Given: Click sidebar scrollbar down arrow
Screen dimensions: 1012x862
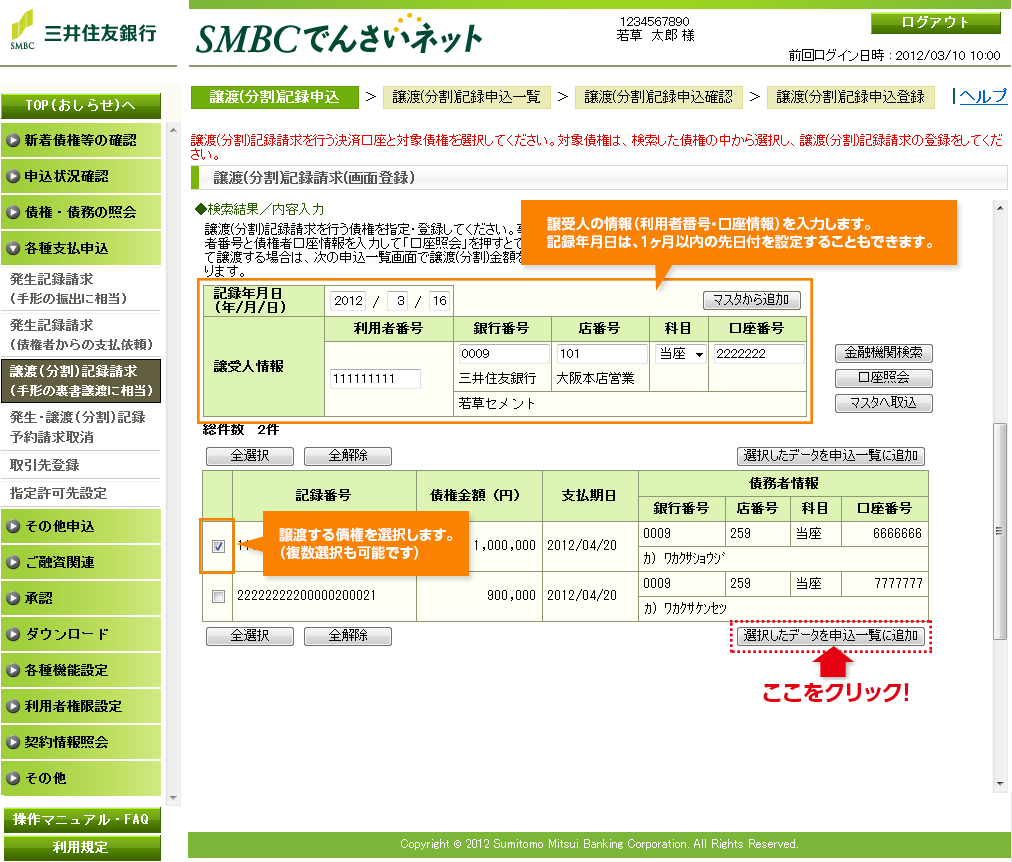Looking at the screenshot, I should 173,798.
